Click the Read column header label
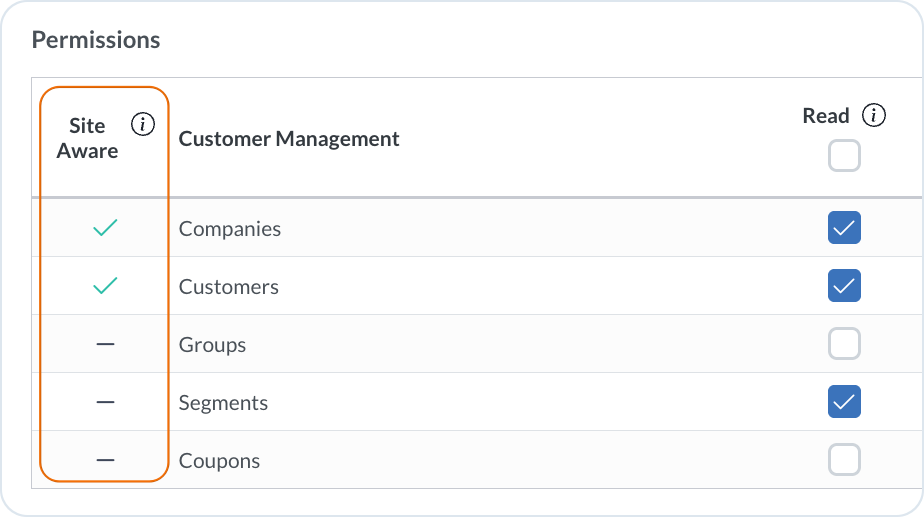Image resolution: width=924 pixels, height=517 pixels. point(826,116)
